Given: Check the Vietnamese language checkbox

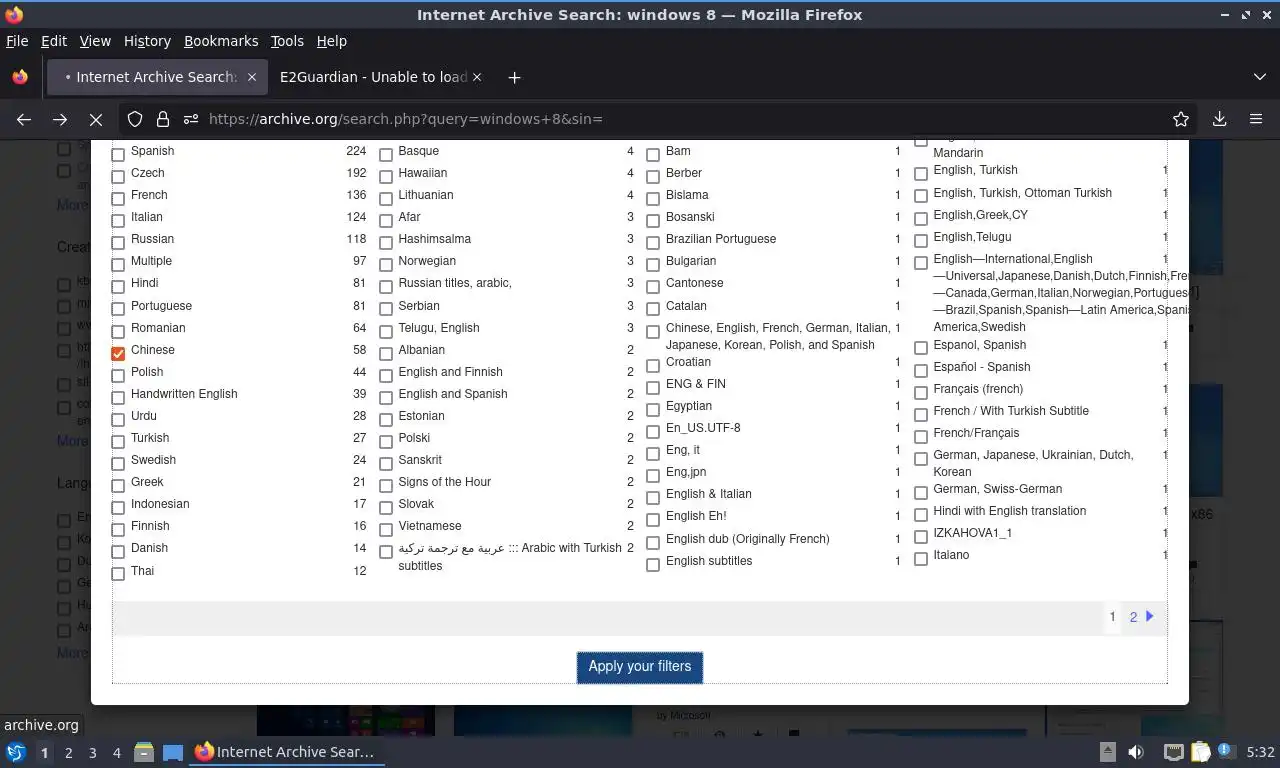Looking at the screenshot, I should click(x=386, y=529).
